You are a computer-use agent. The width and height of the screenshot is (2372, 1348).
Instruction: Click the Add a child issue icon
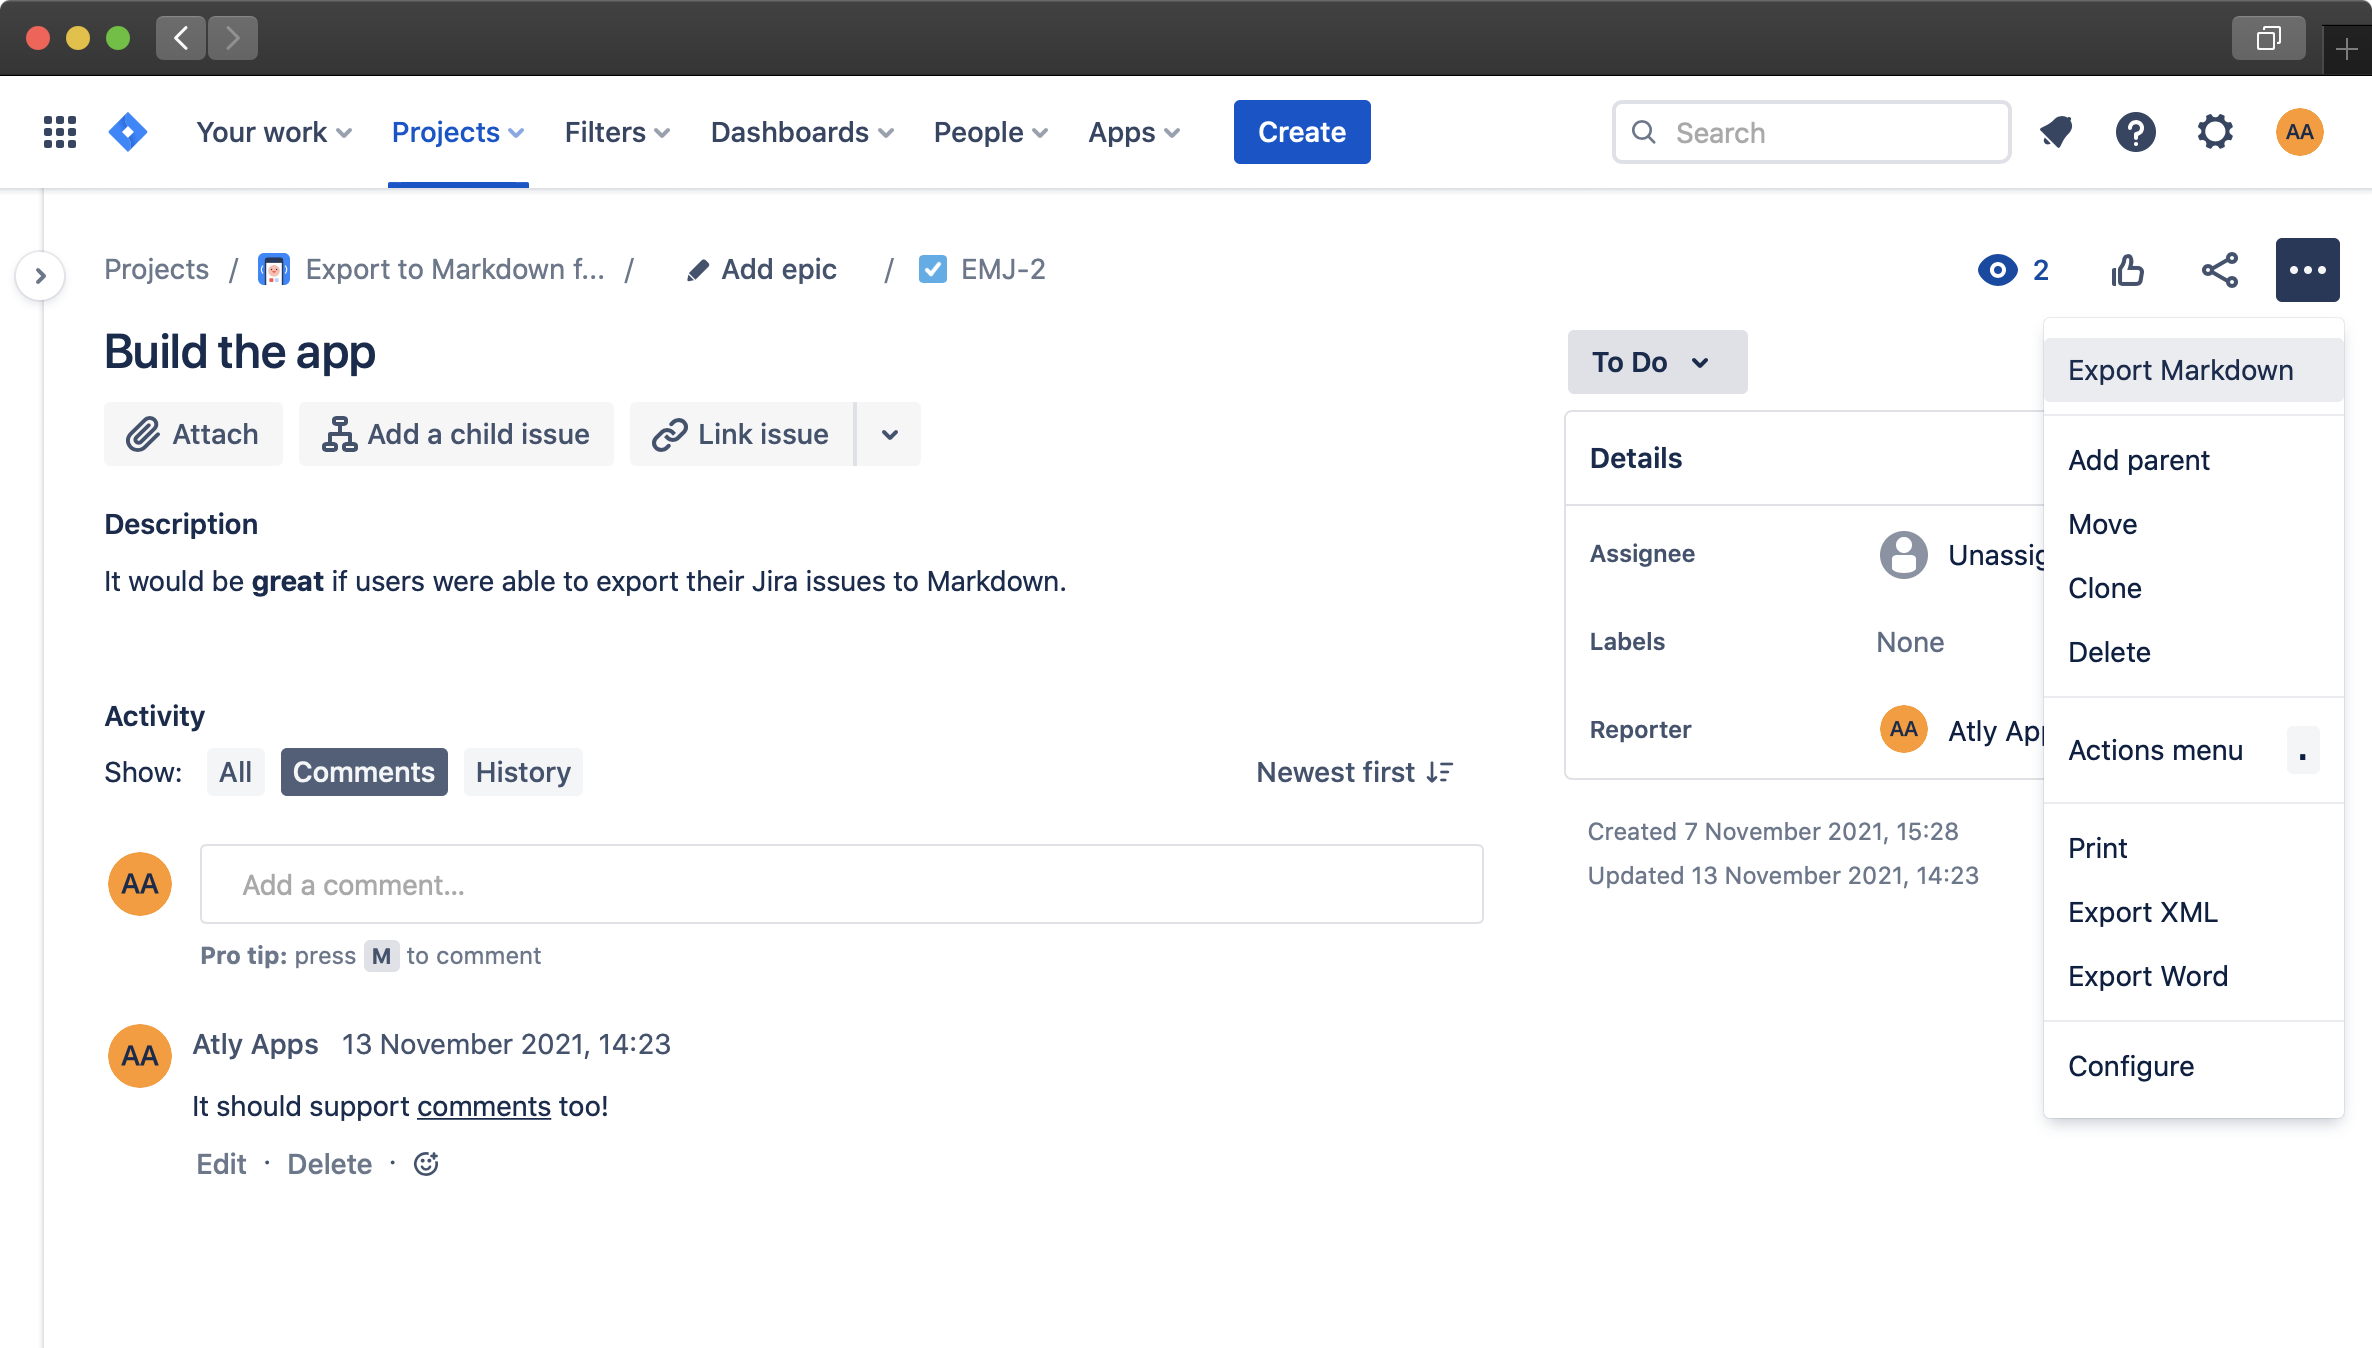(x=337, y=434)
